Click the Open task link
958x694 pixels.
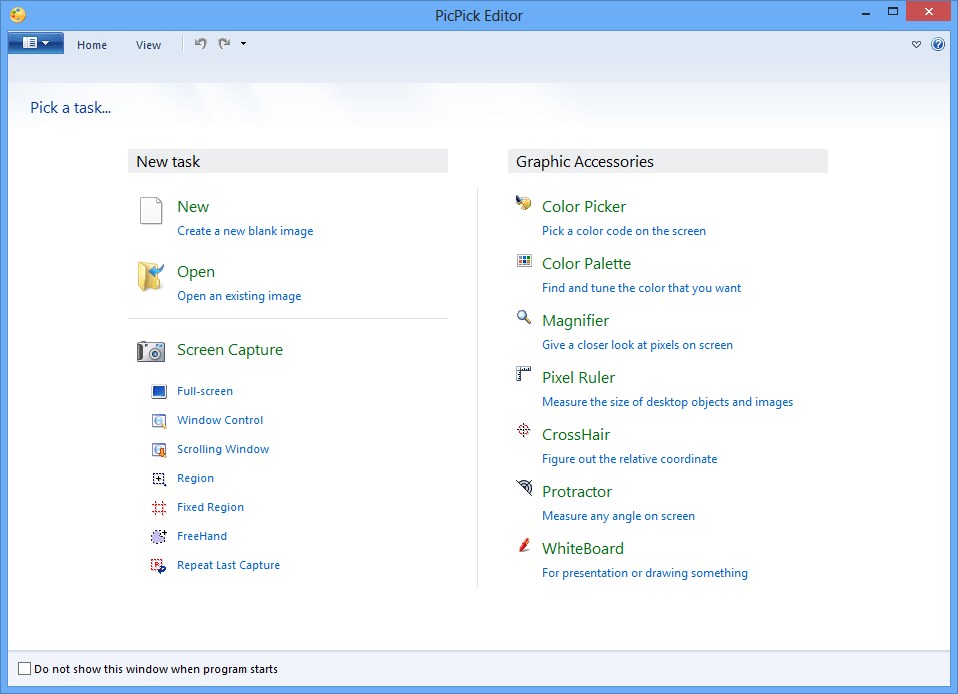pyautogui.click(x=196, y=272)
